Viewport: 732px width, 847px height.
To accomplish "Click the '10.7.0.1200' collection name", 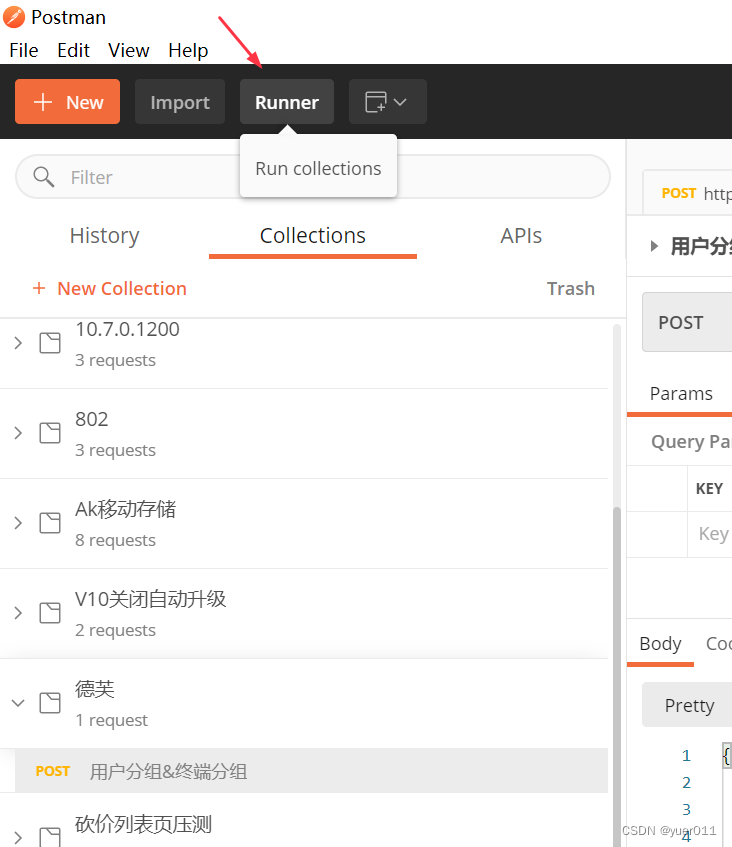I will [x=127, y=329].
